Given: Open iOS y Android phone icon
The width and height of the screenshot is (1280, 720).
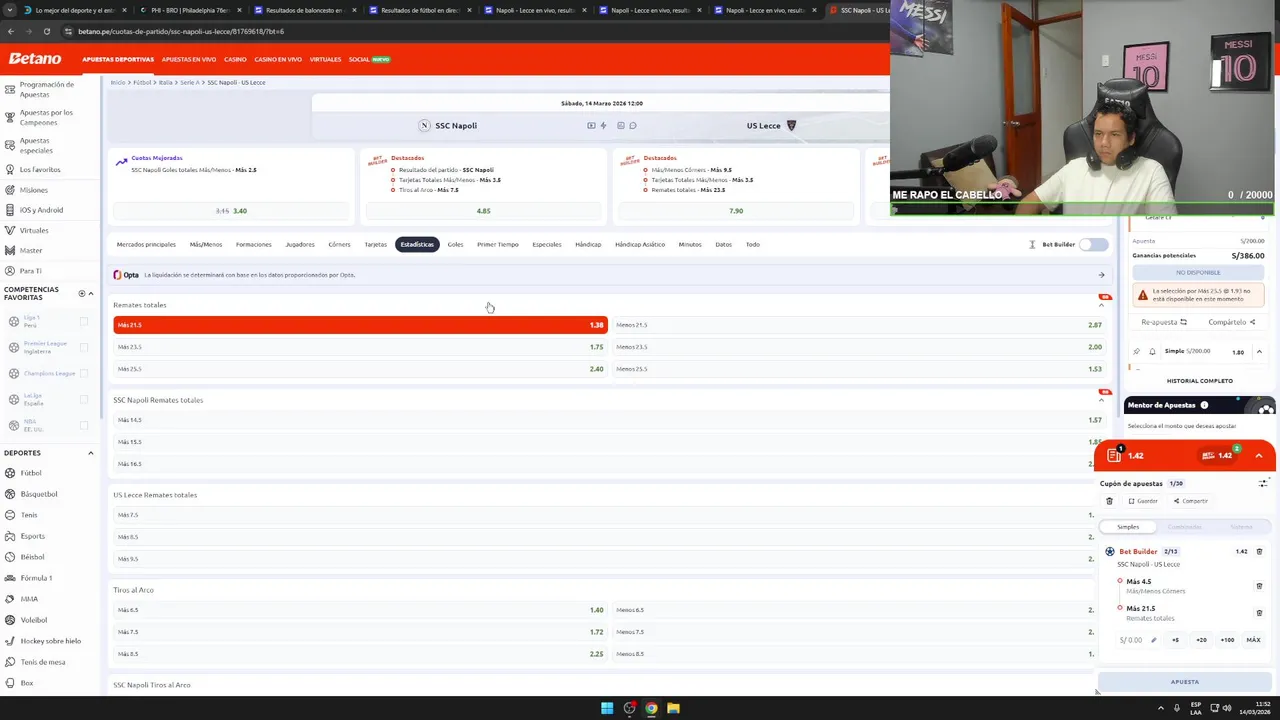Looking at the screenshot, I should tap(9, 210).
